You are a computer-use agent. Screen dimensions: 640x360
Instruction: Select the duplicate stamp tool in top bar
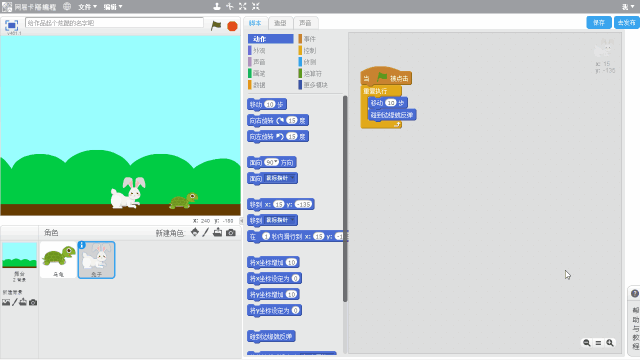click(x=217, y=6)
